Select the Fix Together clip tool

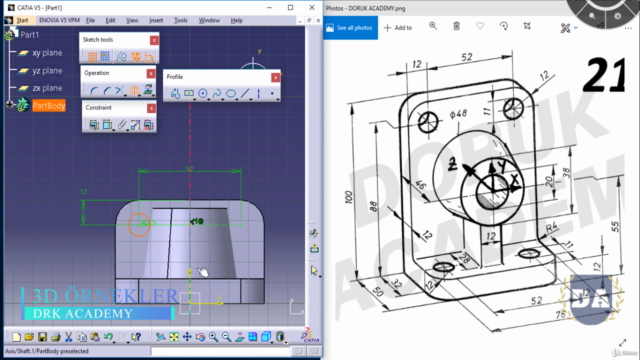[x=122, y=124]
